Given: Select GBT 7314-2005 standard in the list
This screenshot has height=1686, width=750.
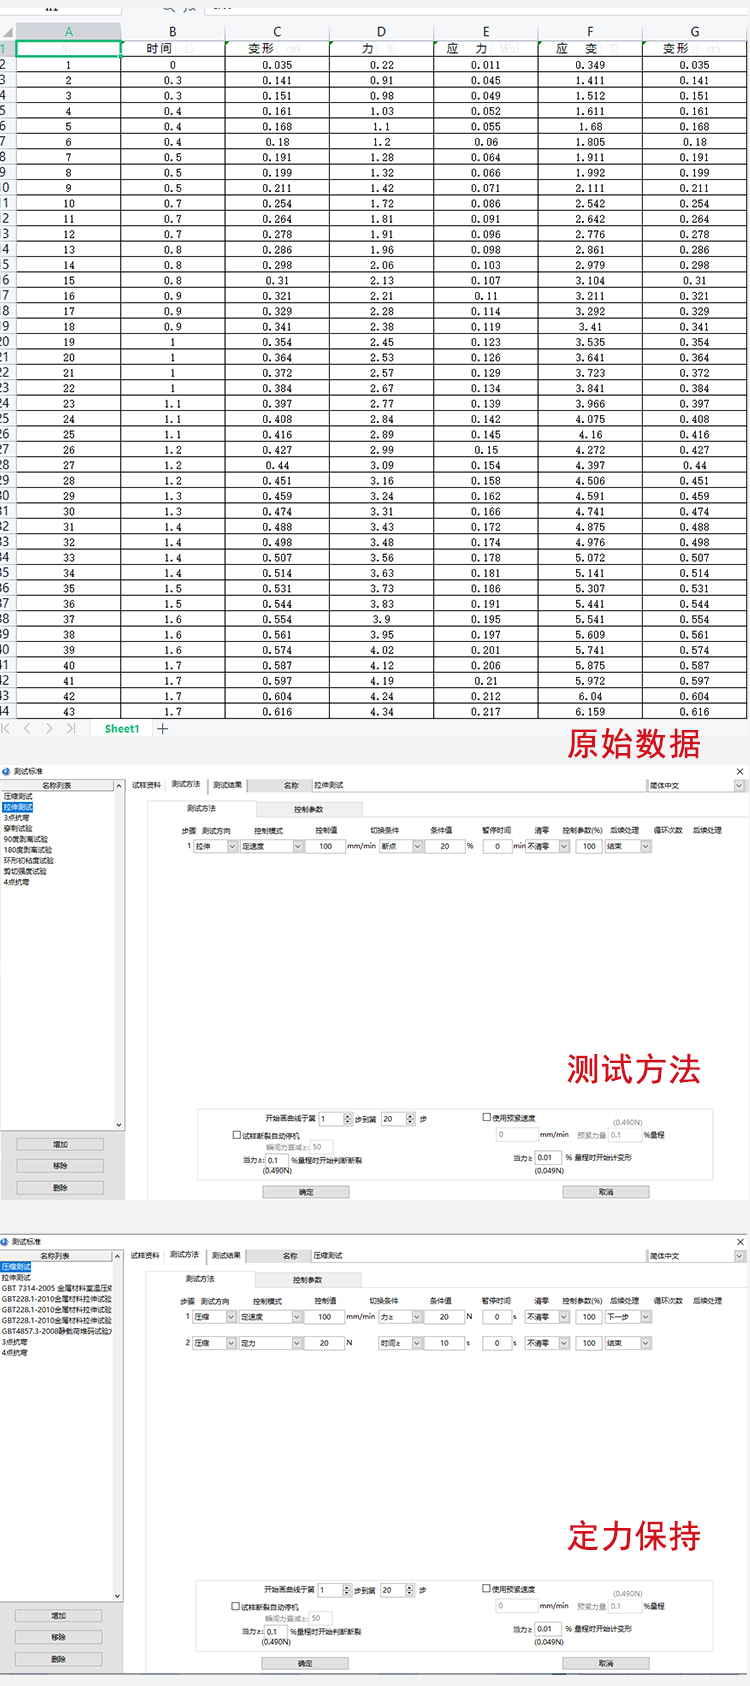Looking at the screenshot, I should click(56, 1288).
